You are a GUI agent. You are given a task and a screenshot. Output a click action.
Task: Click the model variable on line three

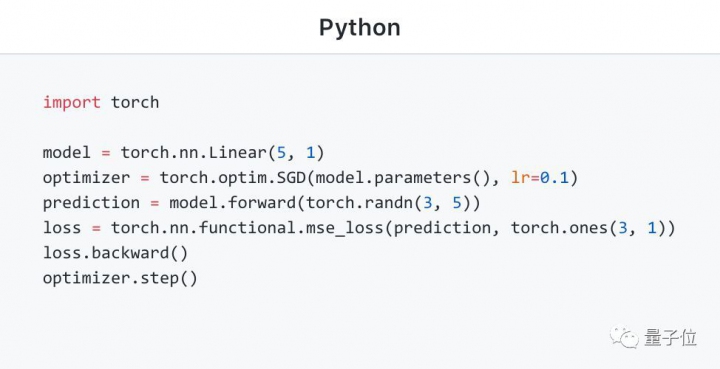point(67,152)
